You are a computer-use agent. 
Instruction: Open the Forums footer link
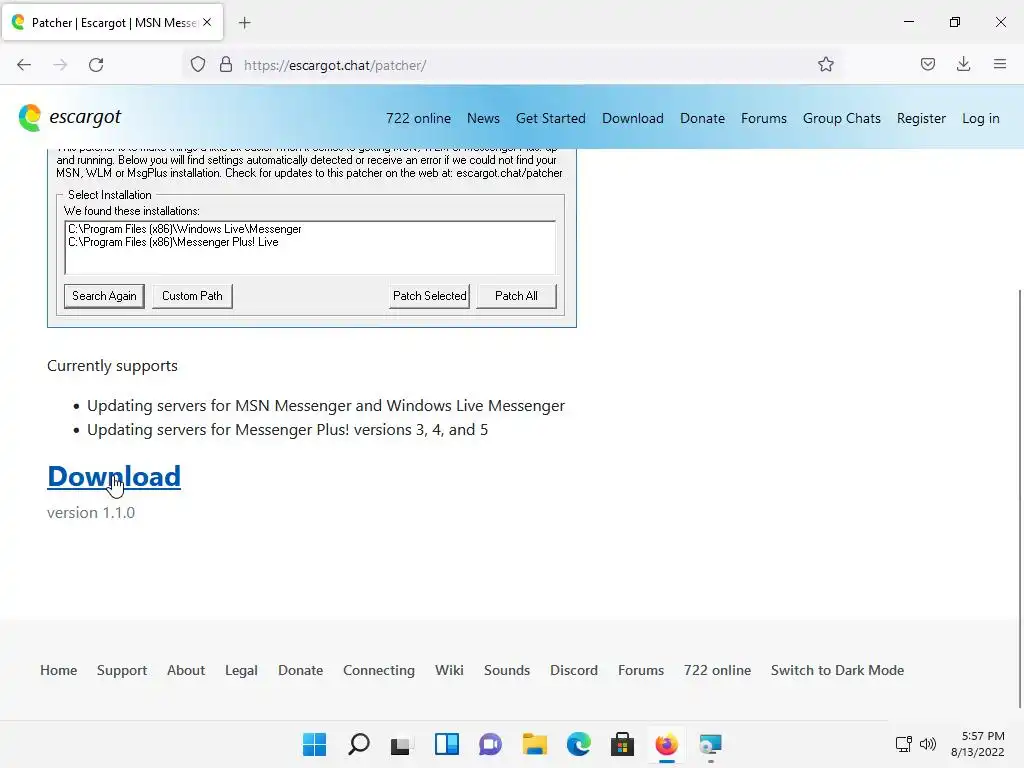coord(641,670)
